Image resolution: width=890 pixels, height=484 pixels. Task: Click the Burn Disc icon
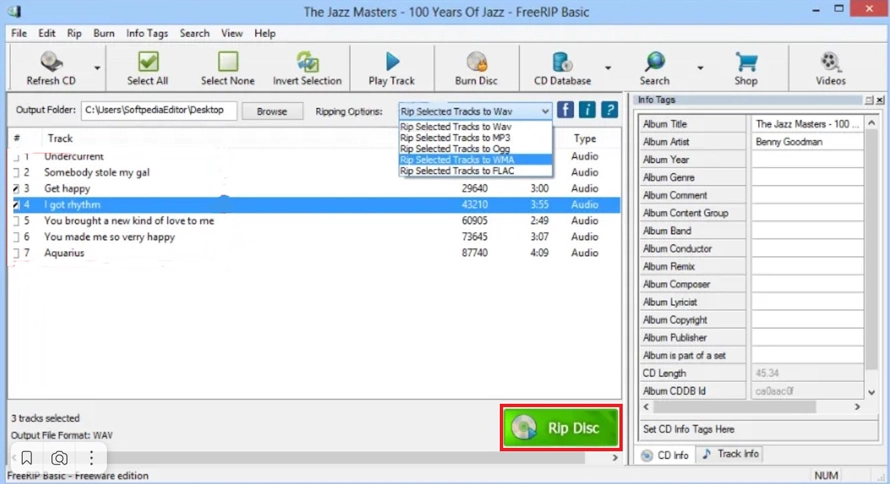tap(476, 61)
